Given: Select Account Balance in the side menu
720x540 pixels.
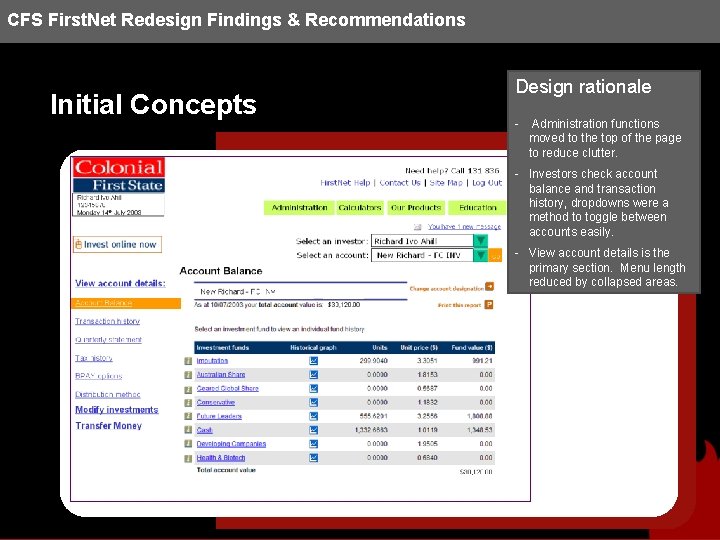Looking at the screenshot, I should pyautogui.click(x=126, y=303).
